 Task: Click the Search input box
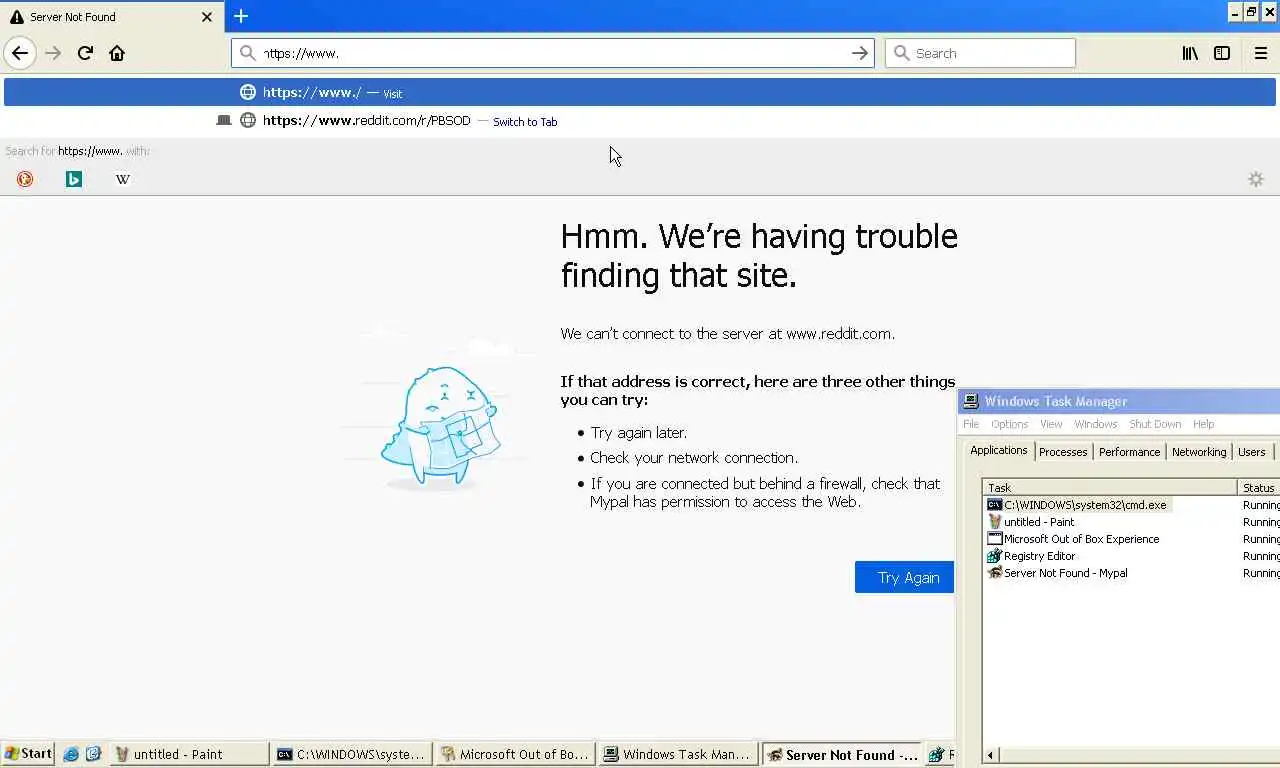pyautogui.click(x=980, y=53)
